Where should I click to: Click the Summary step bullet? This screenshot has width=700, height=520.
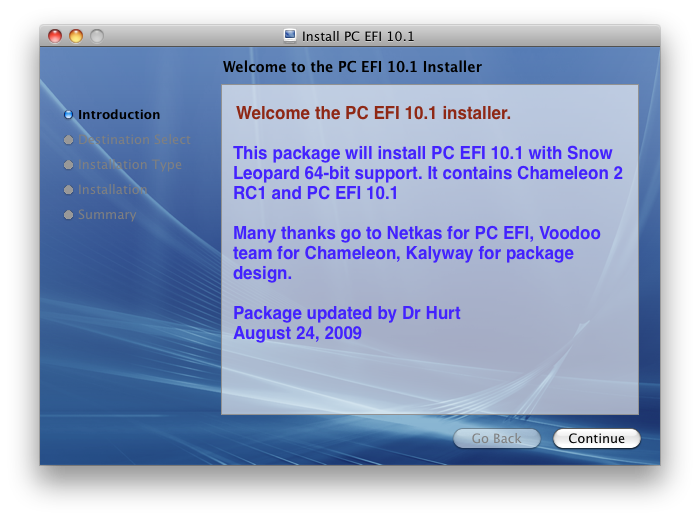point(68,215)
